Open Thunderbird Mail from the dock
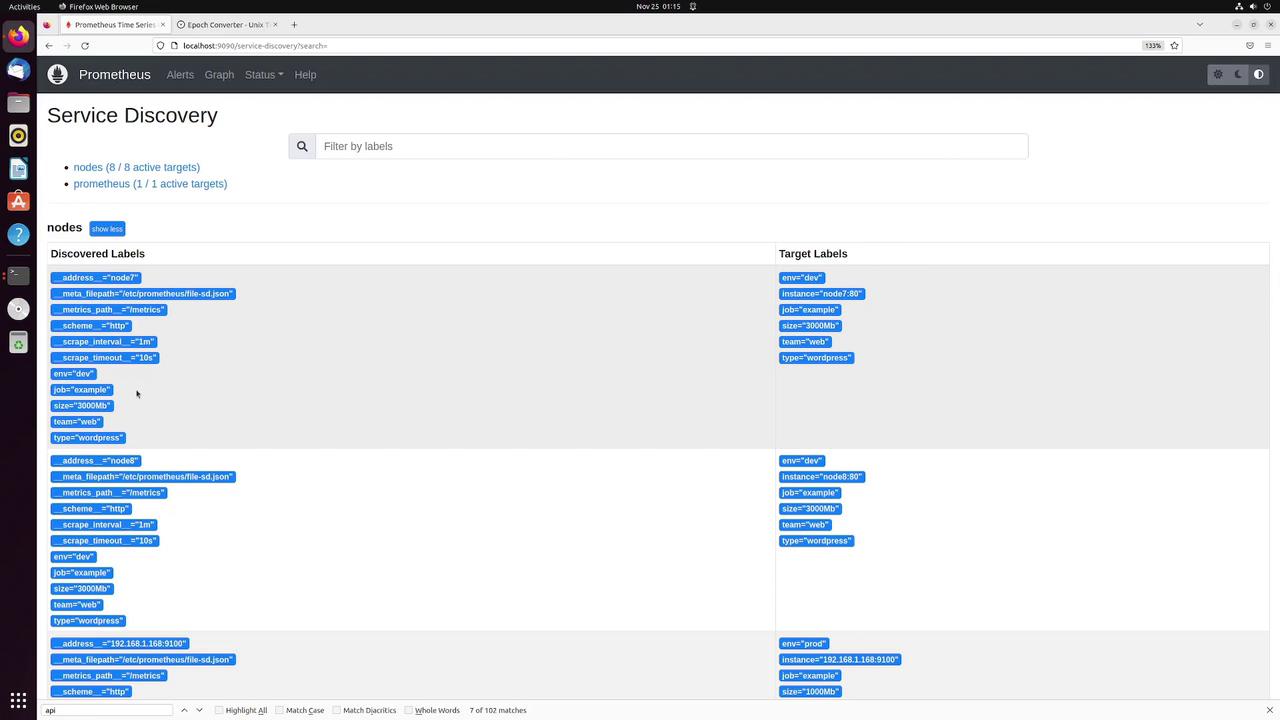The width and height of the screenshot is (1280, 720). (x=18, y=69)
